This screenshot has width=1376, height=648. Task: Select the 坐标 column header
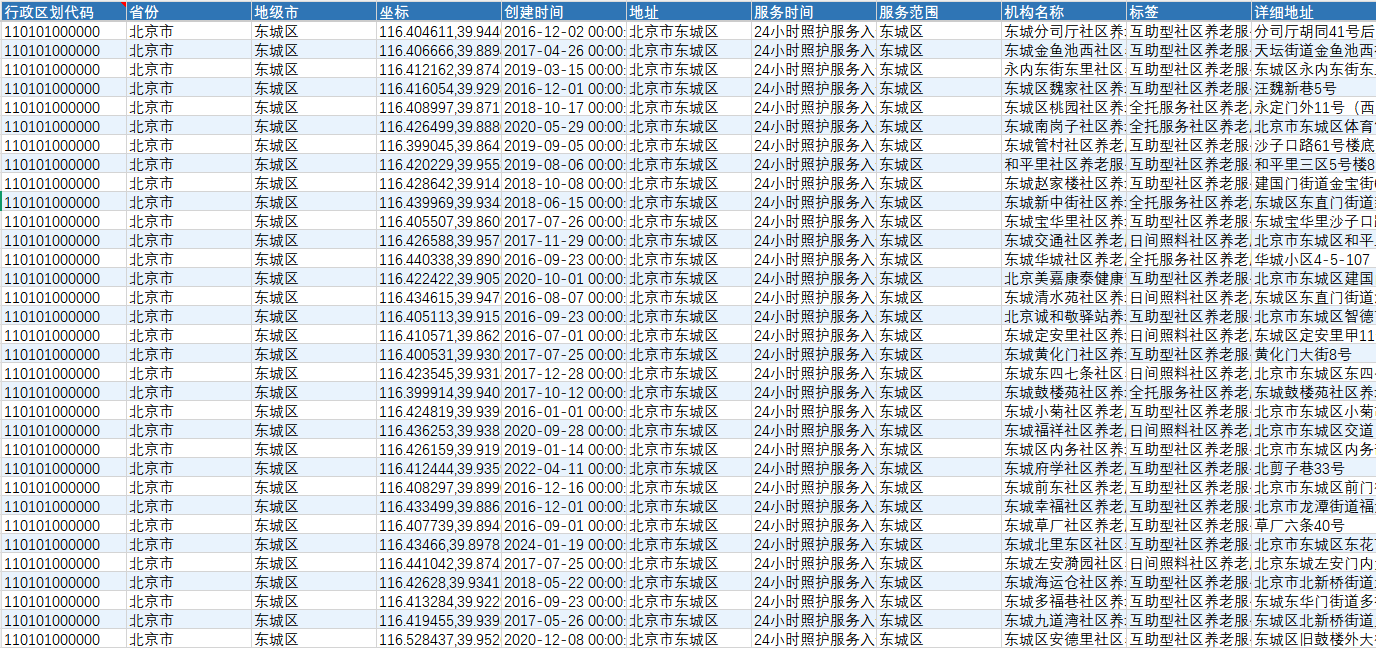pyautogui.click(x=438, y=12)
